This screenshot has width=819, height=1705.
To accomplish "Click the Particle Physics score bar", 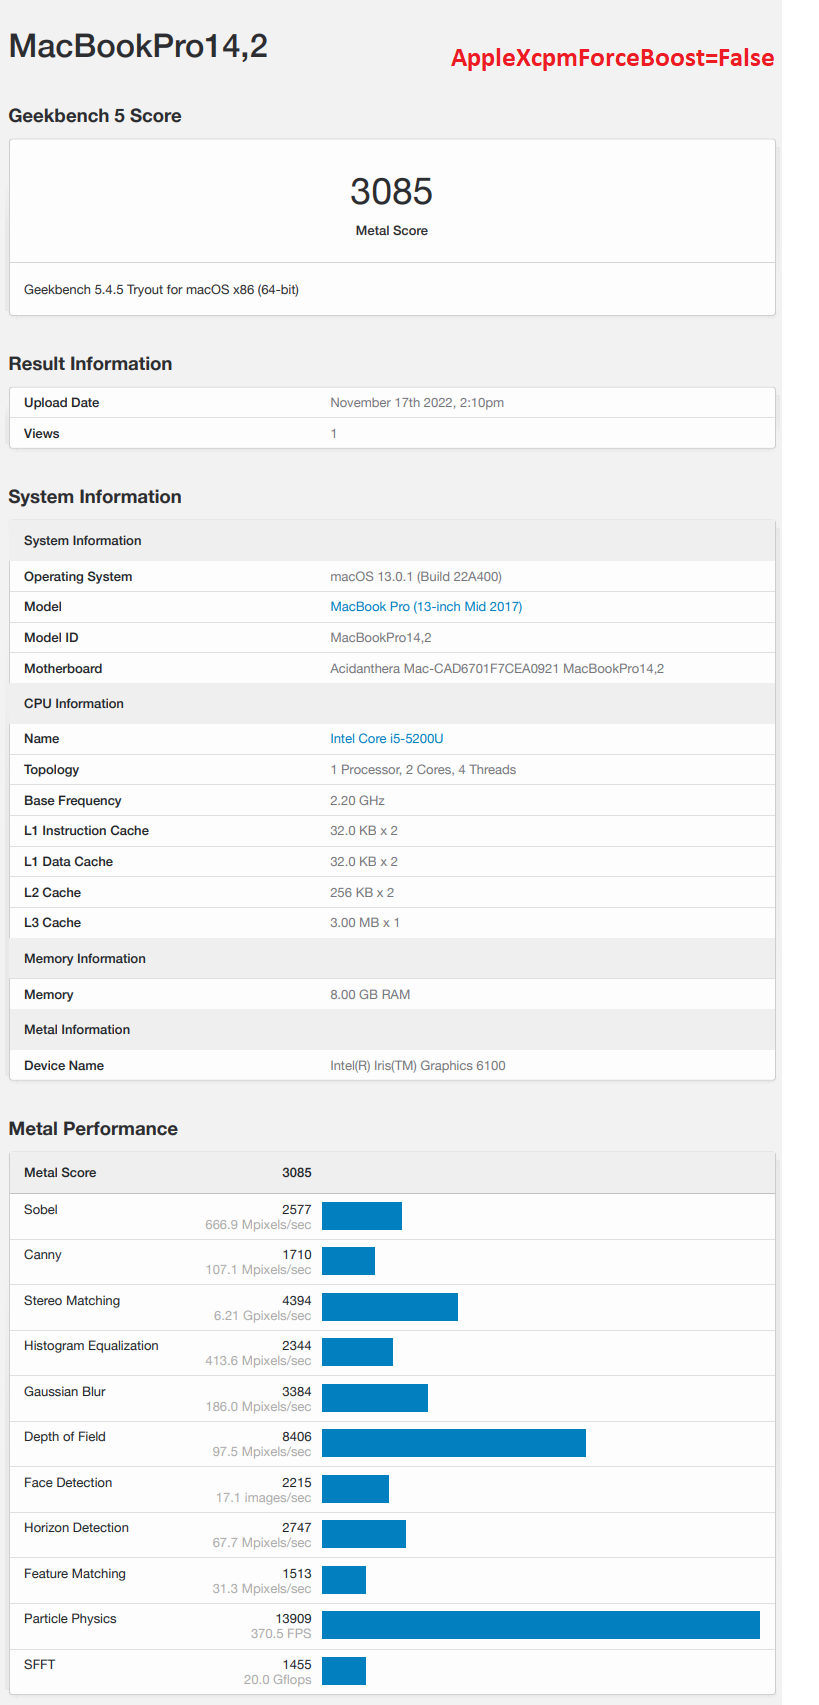I will [541, 1625].
